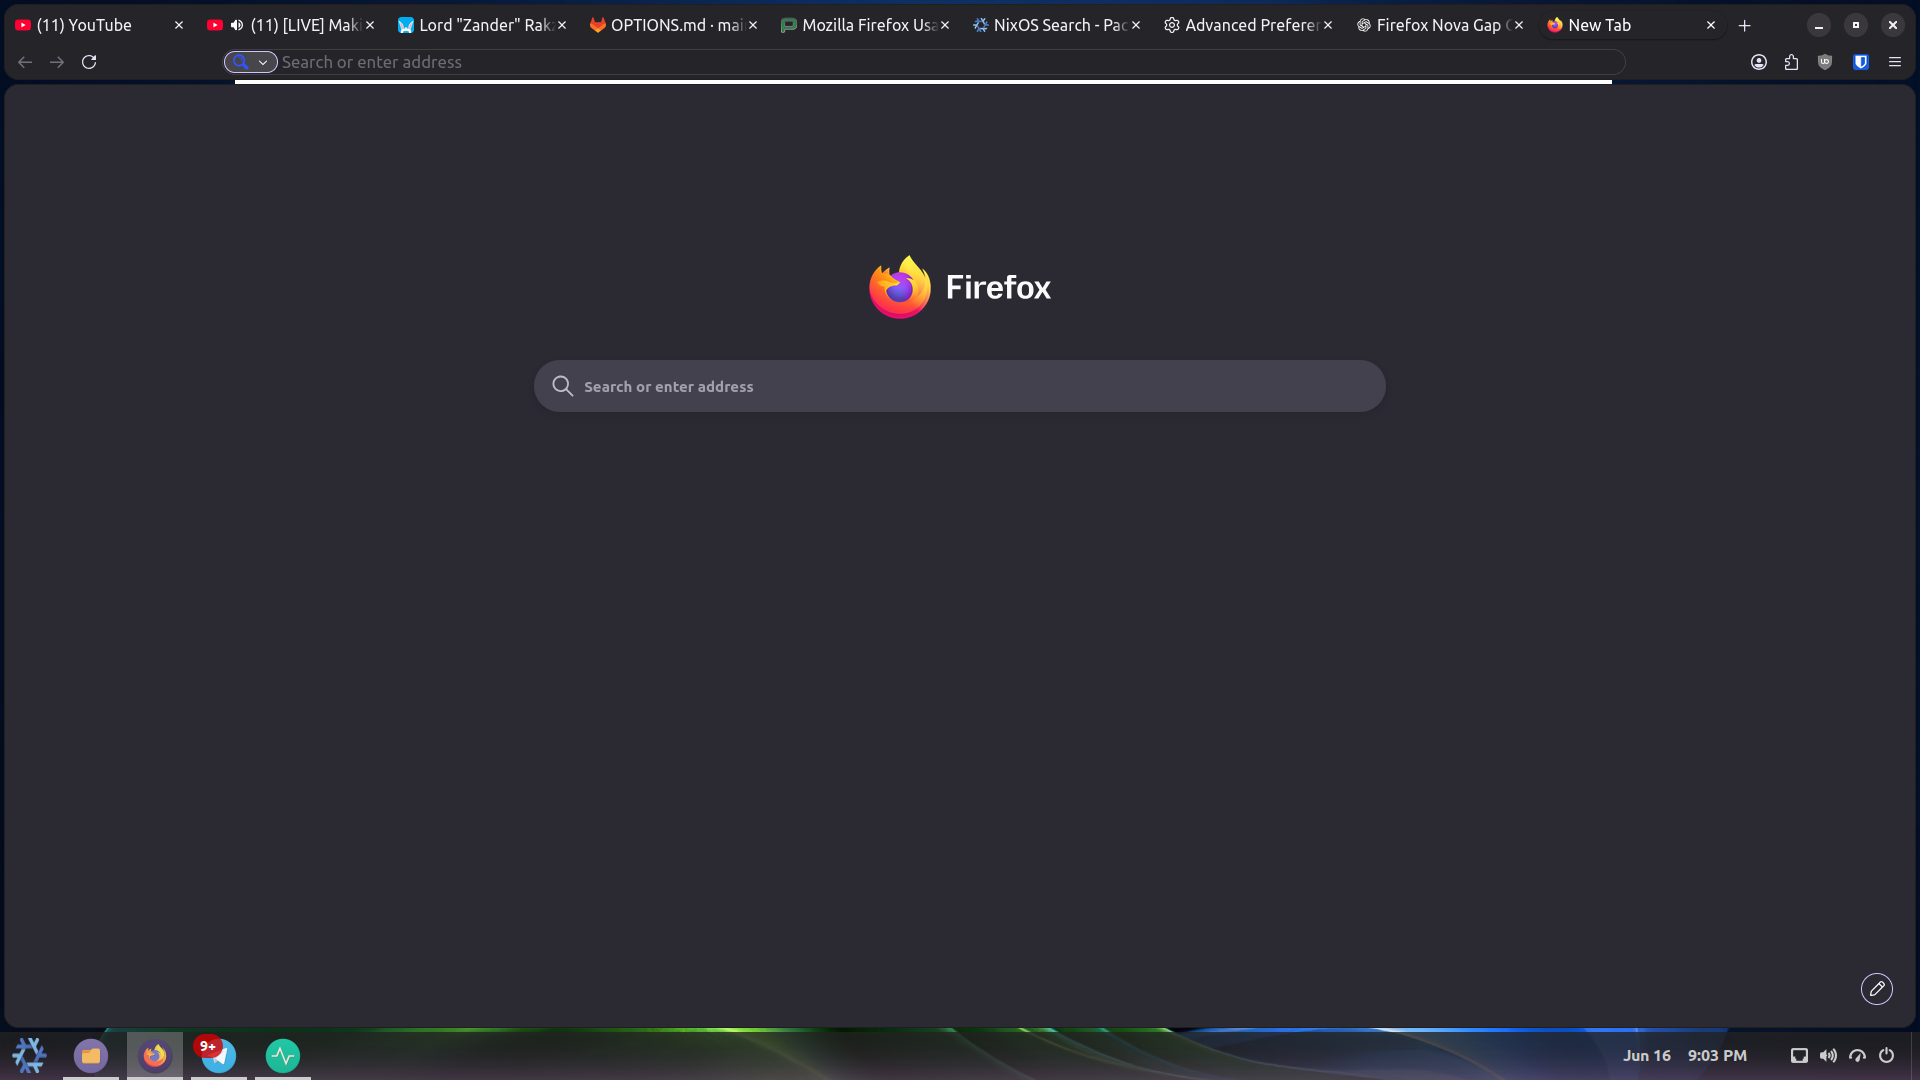Close the (11) YouTube tab
The height and width of the screenshot is (1080, 1920).
point(179,25)
